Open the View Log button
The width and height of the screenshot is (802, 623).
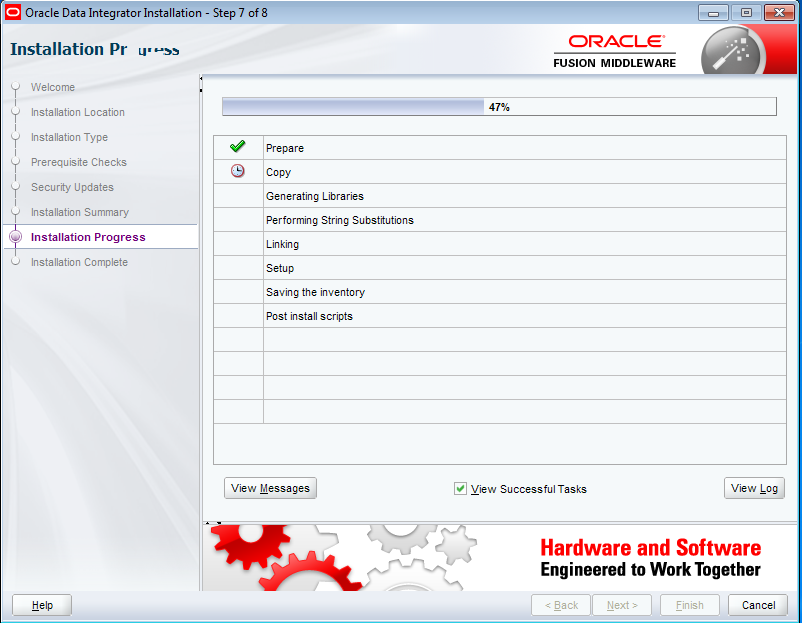754,488
